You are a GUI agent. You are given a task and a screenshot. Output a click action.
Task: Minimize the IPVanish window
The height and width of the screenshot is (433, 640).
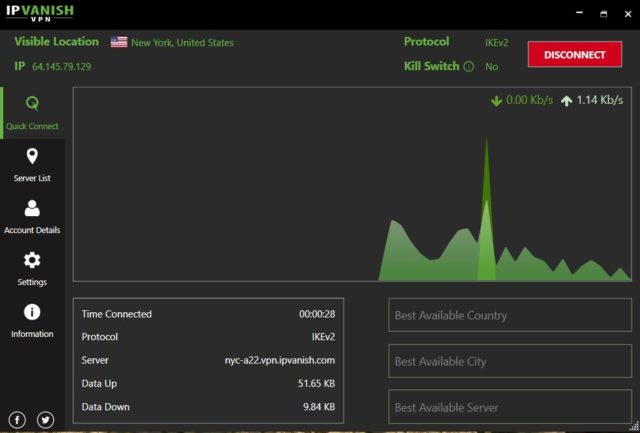coord(579,13)
